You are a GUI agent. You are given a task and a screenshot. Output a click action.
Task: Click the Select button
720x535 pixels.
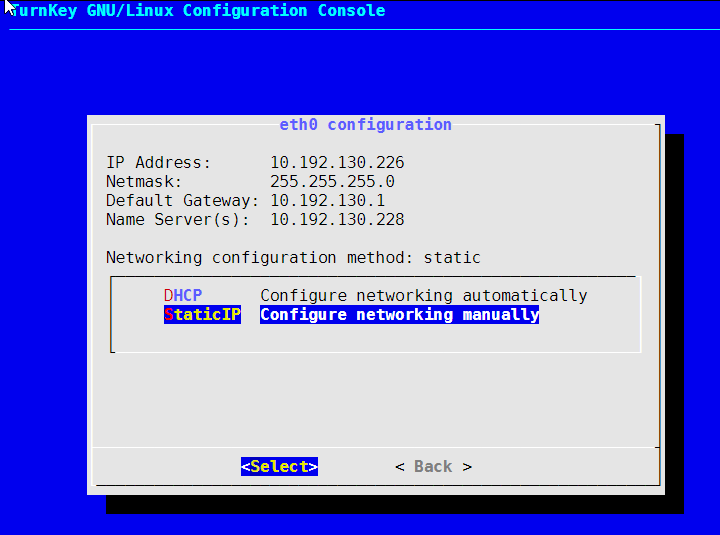[279, 467]
